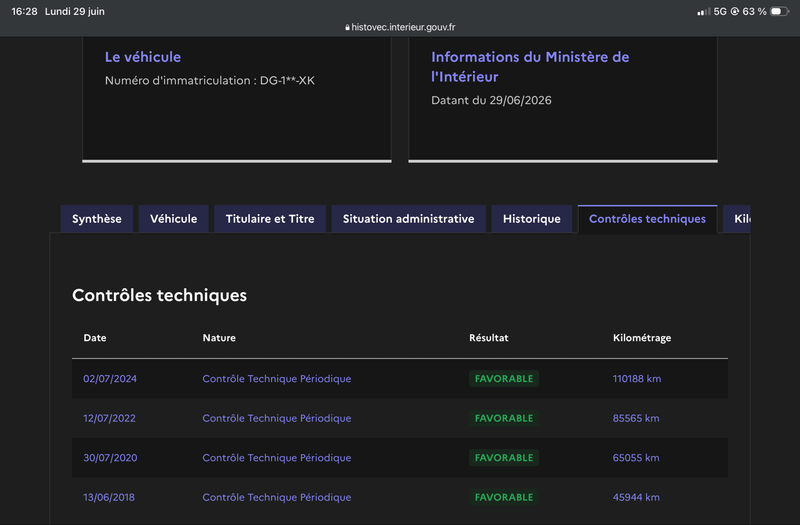Click the Kilométrage column header
800x525 pixels.
point(642,338)
